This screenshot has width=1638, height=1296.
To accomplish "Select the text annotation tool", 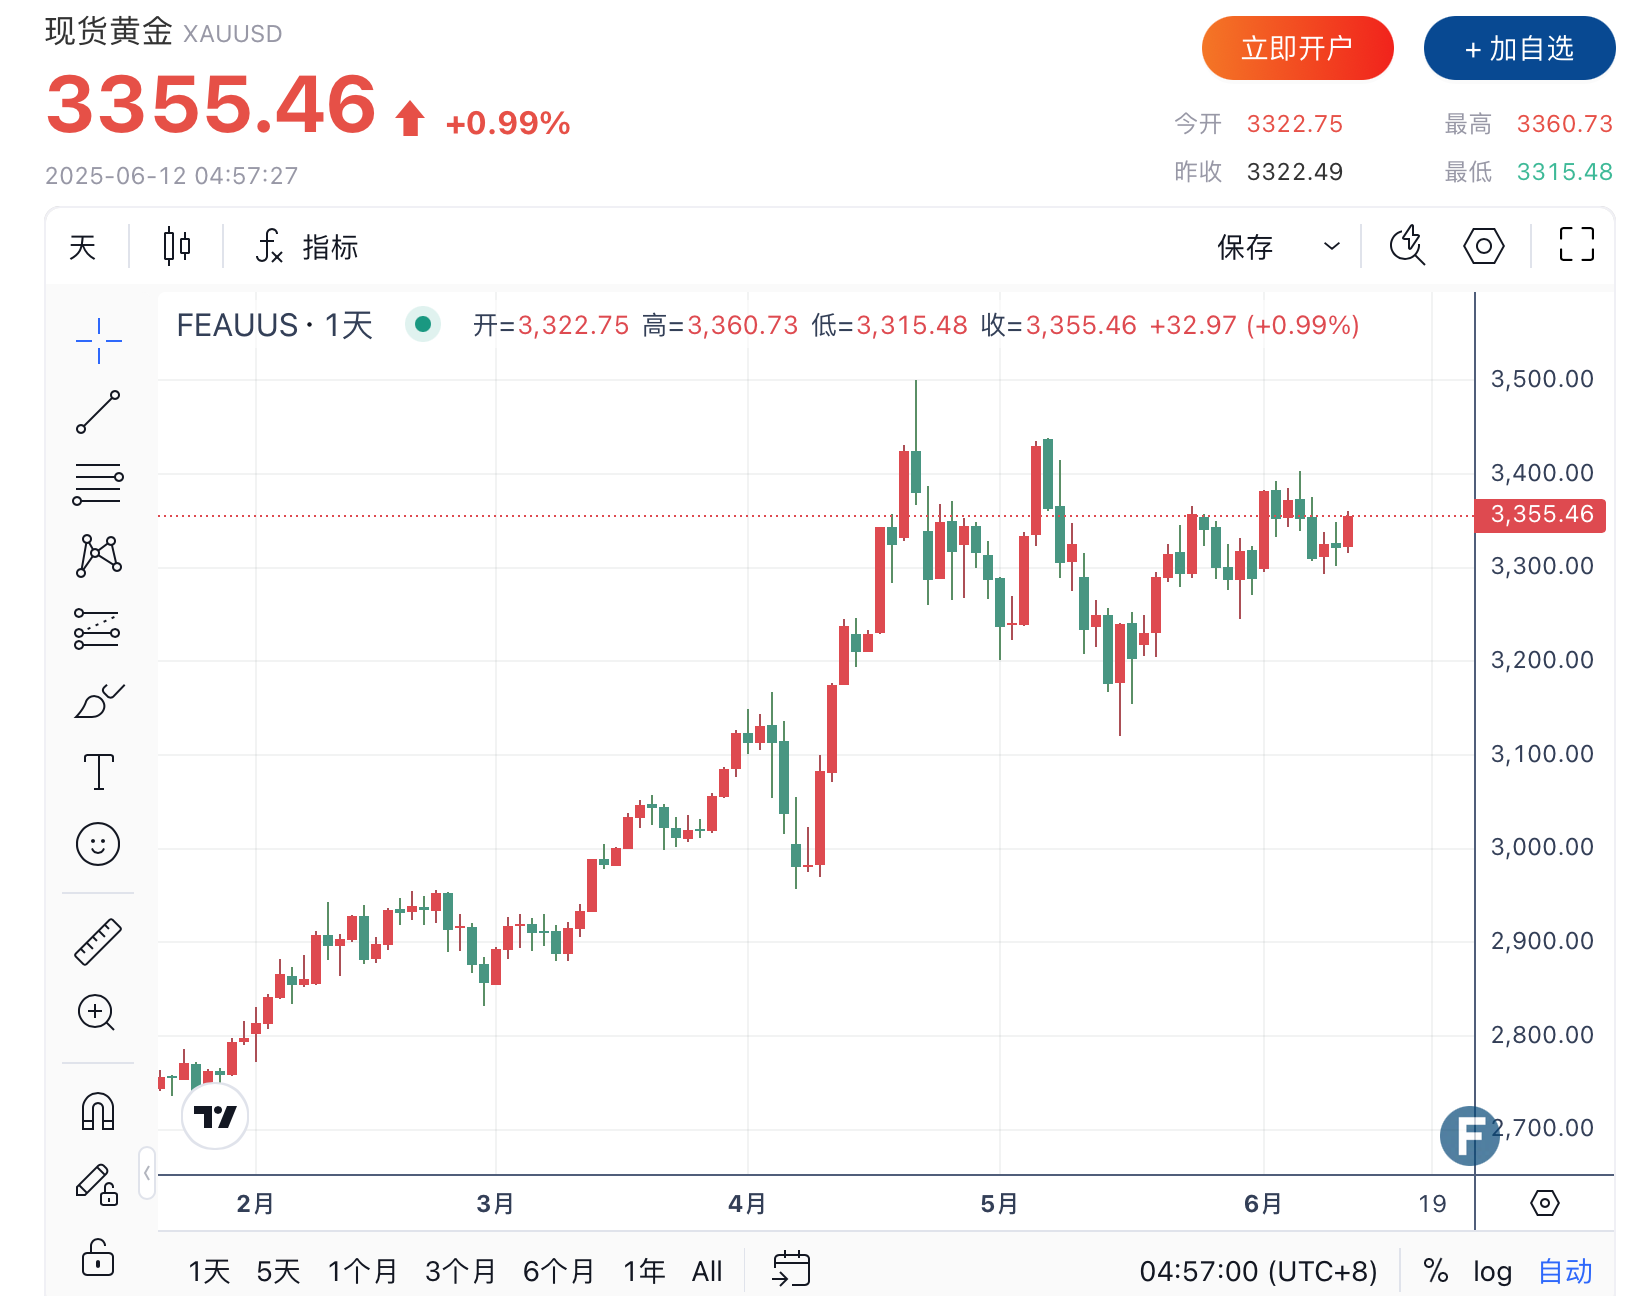I will click(x=98, y=772).
